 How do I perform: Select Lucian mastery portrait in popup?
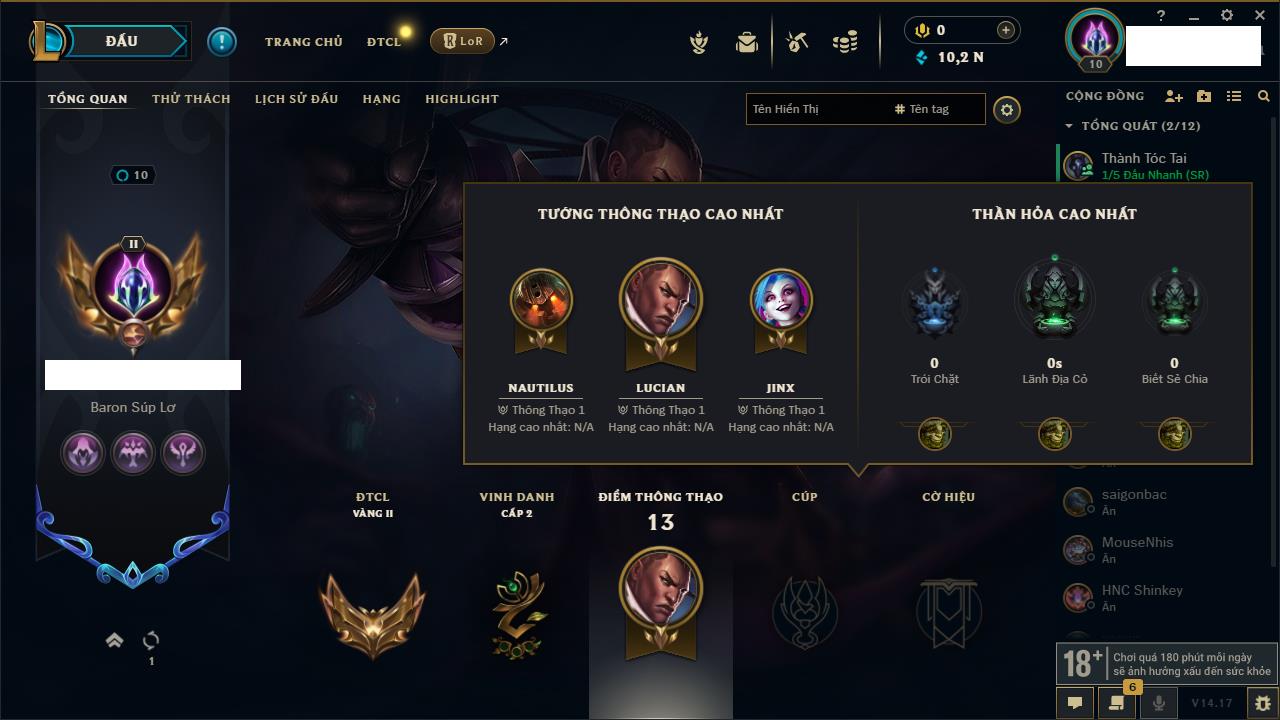661,298
